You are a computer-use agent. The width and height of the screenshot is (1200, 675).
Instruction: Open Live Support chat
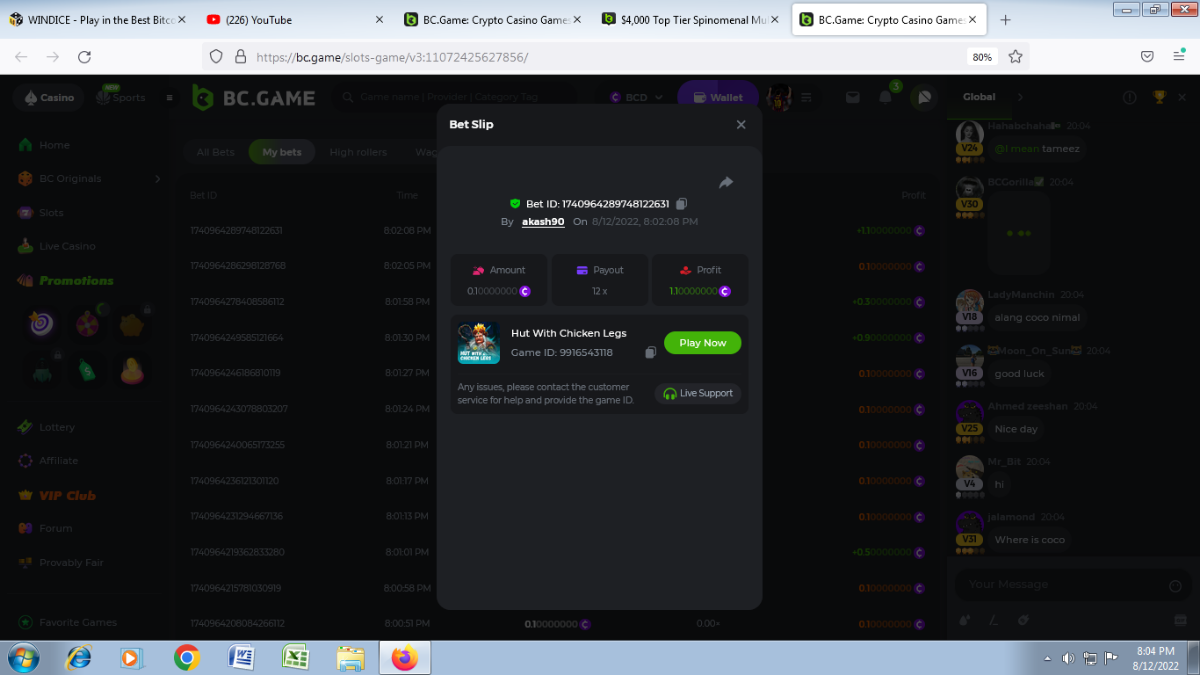pyautogui.click(x=698, y=394)
